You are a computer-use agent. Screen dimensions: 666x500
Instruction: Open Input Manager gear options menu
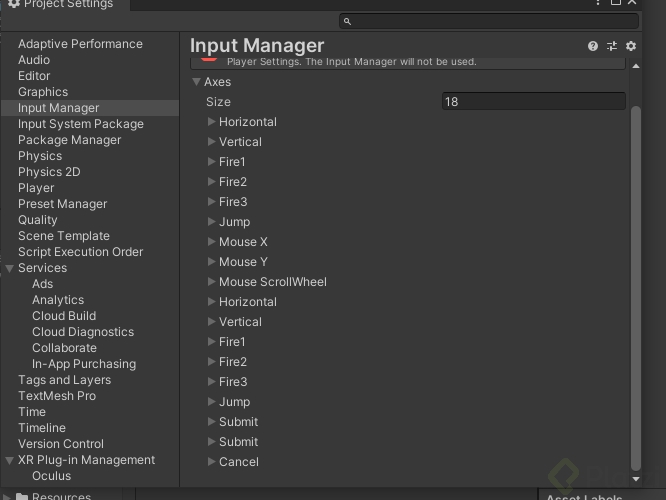(631, 46)
